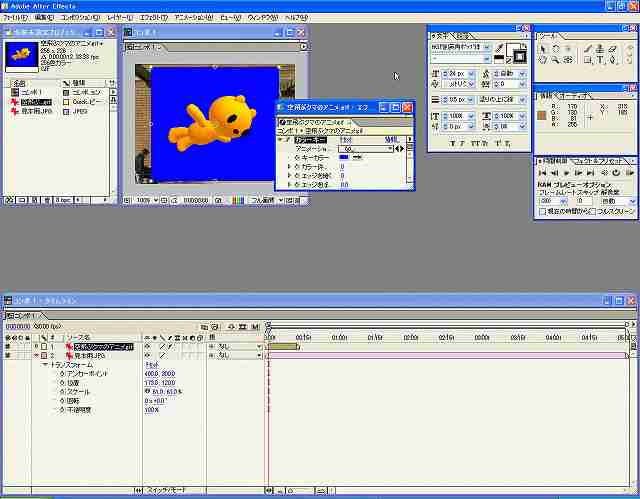640x499 pixels.
Task: Expand Edge Thin property in effect window
Action: tap(289, 175)
